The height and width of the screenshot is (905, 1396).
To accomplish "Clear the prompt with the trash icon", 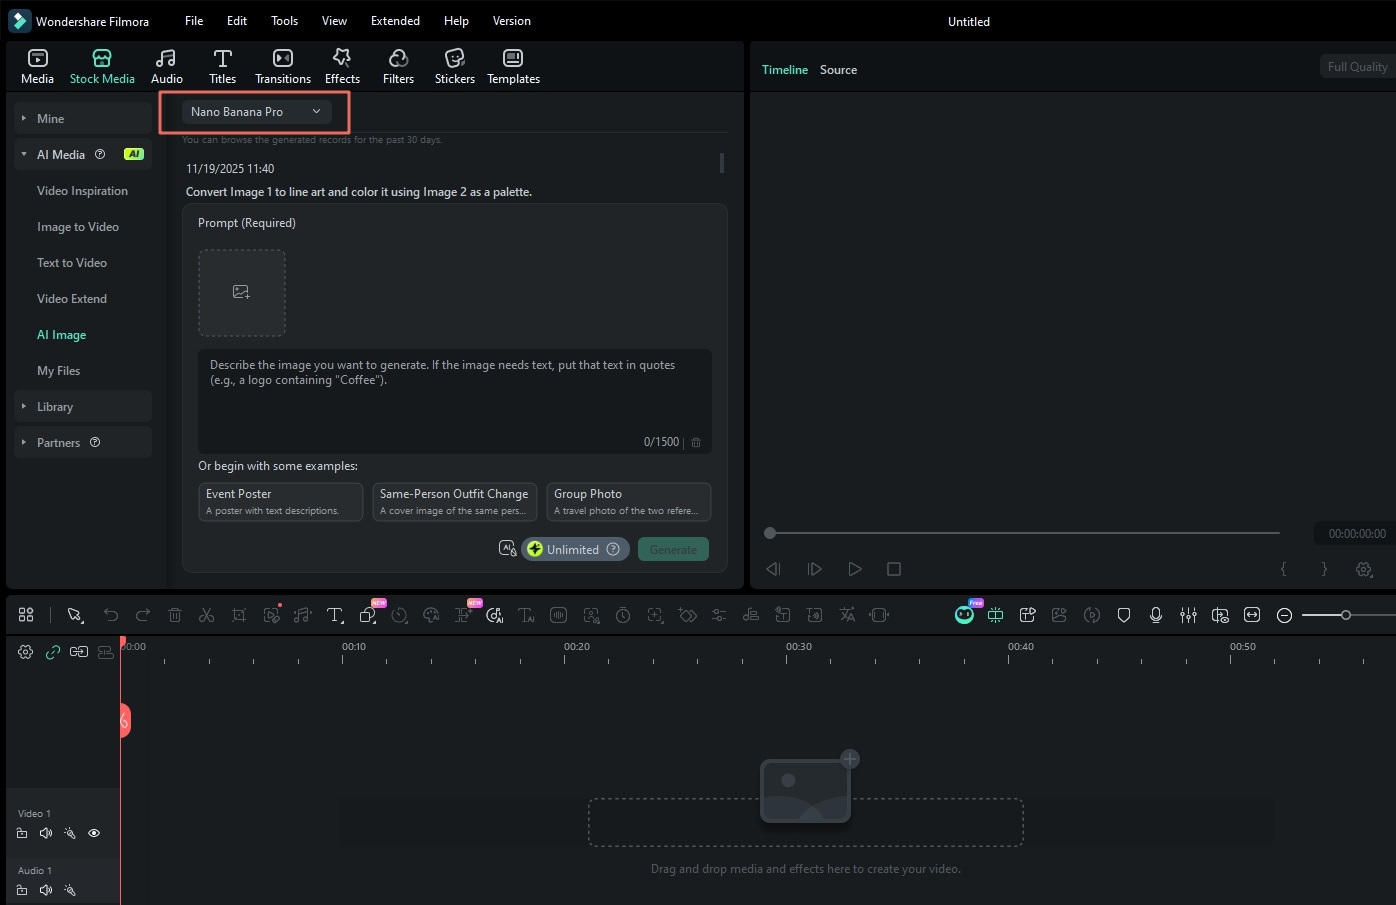I will (696, 442).
